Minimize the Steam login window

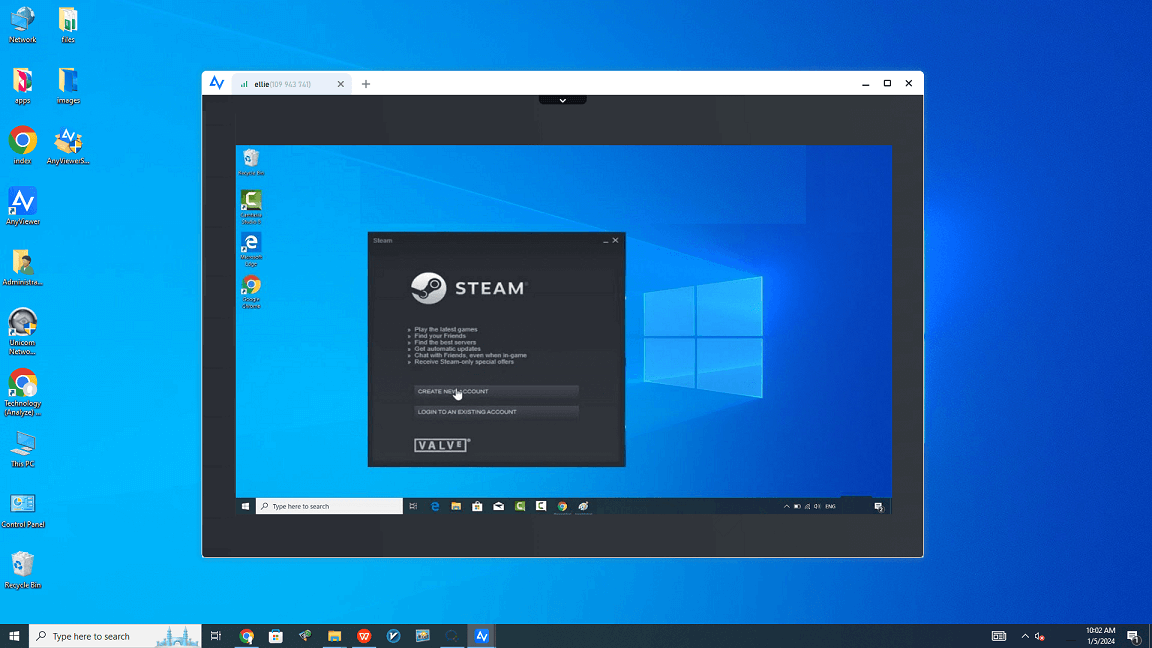605,240
